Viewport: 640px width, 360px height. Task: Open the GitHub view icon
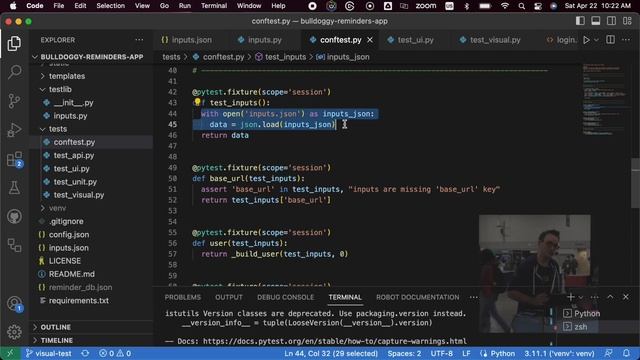point(14,216)
